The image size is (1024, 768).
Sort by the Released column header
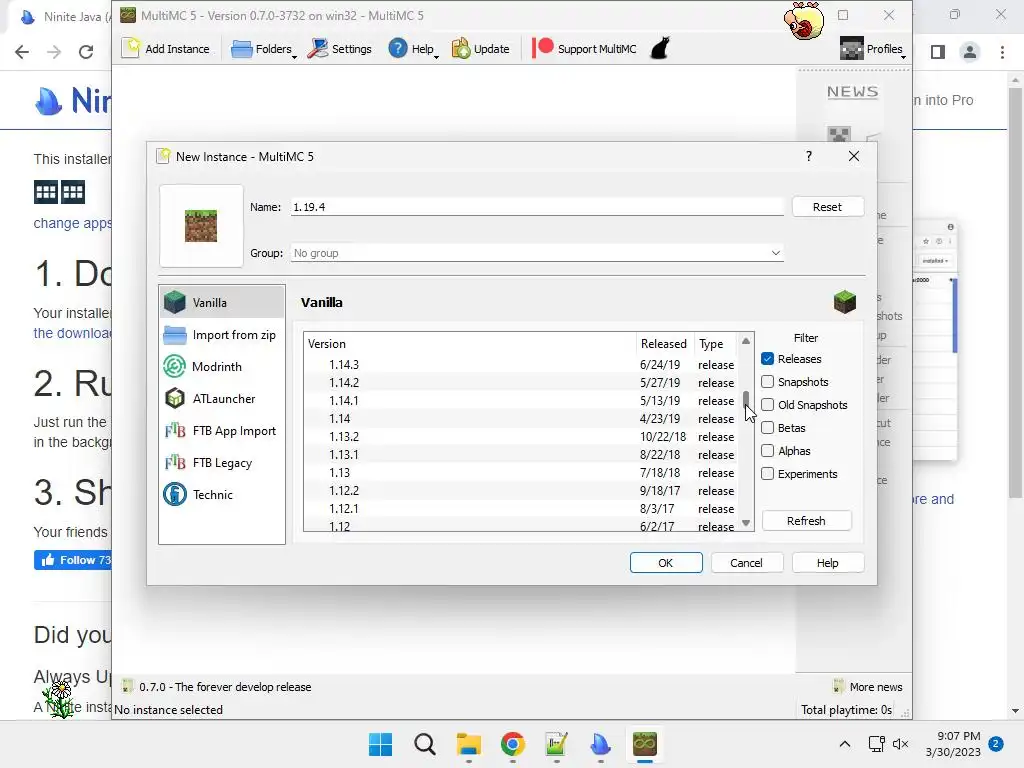(664, 344)
